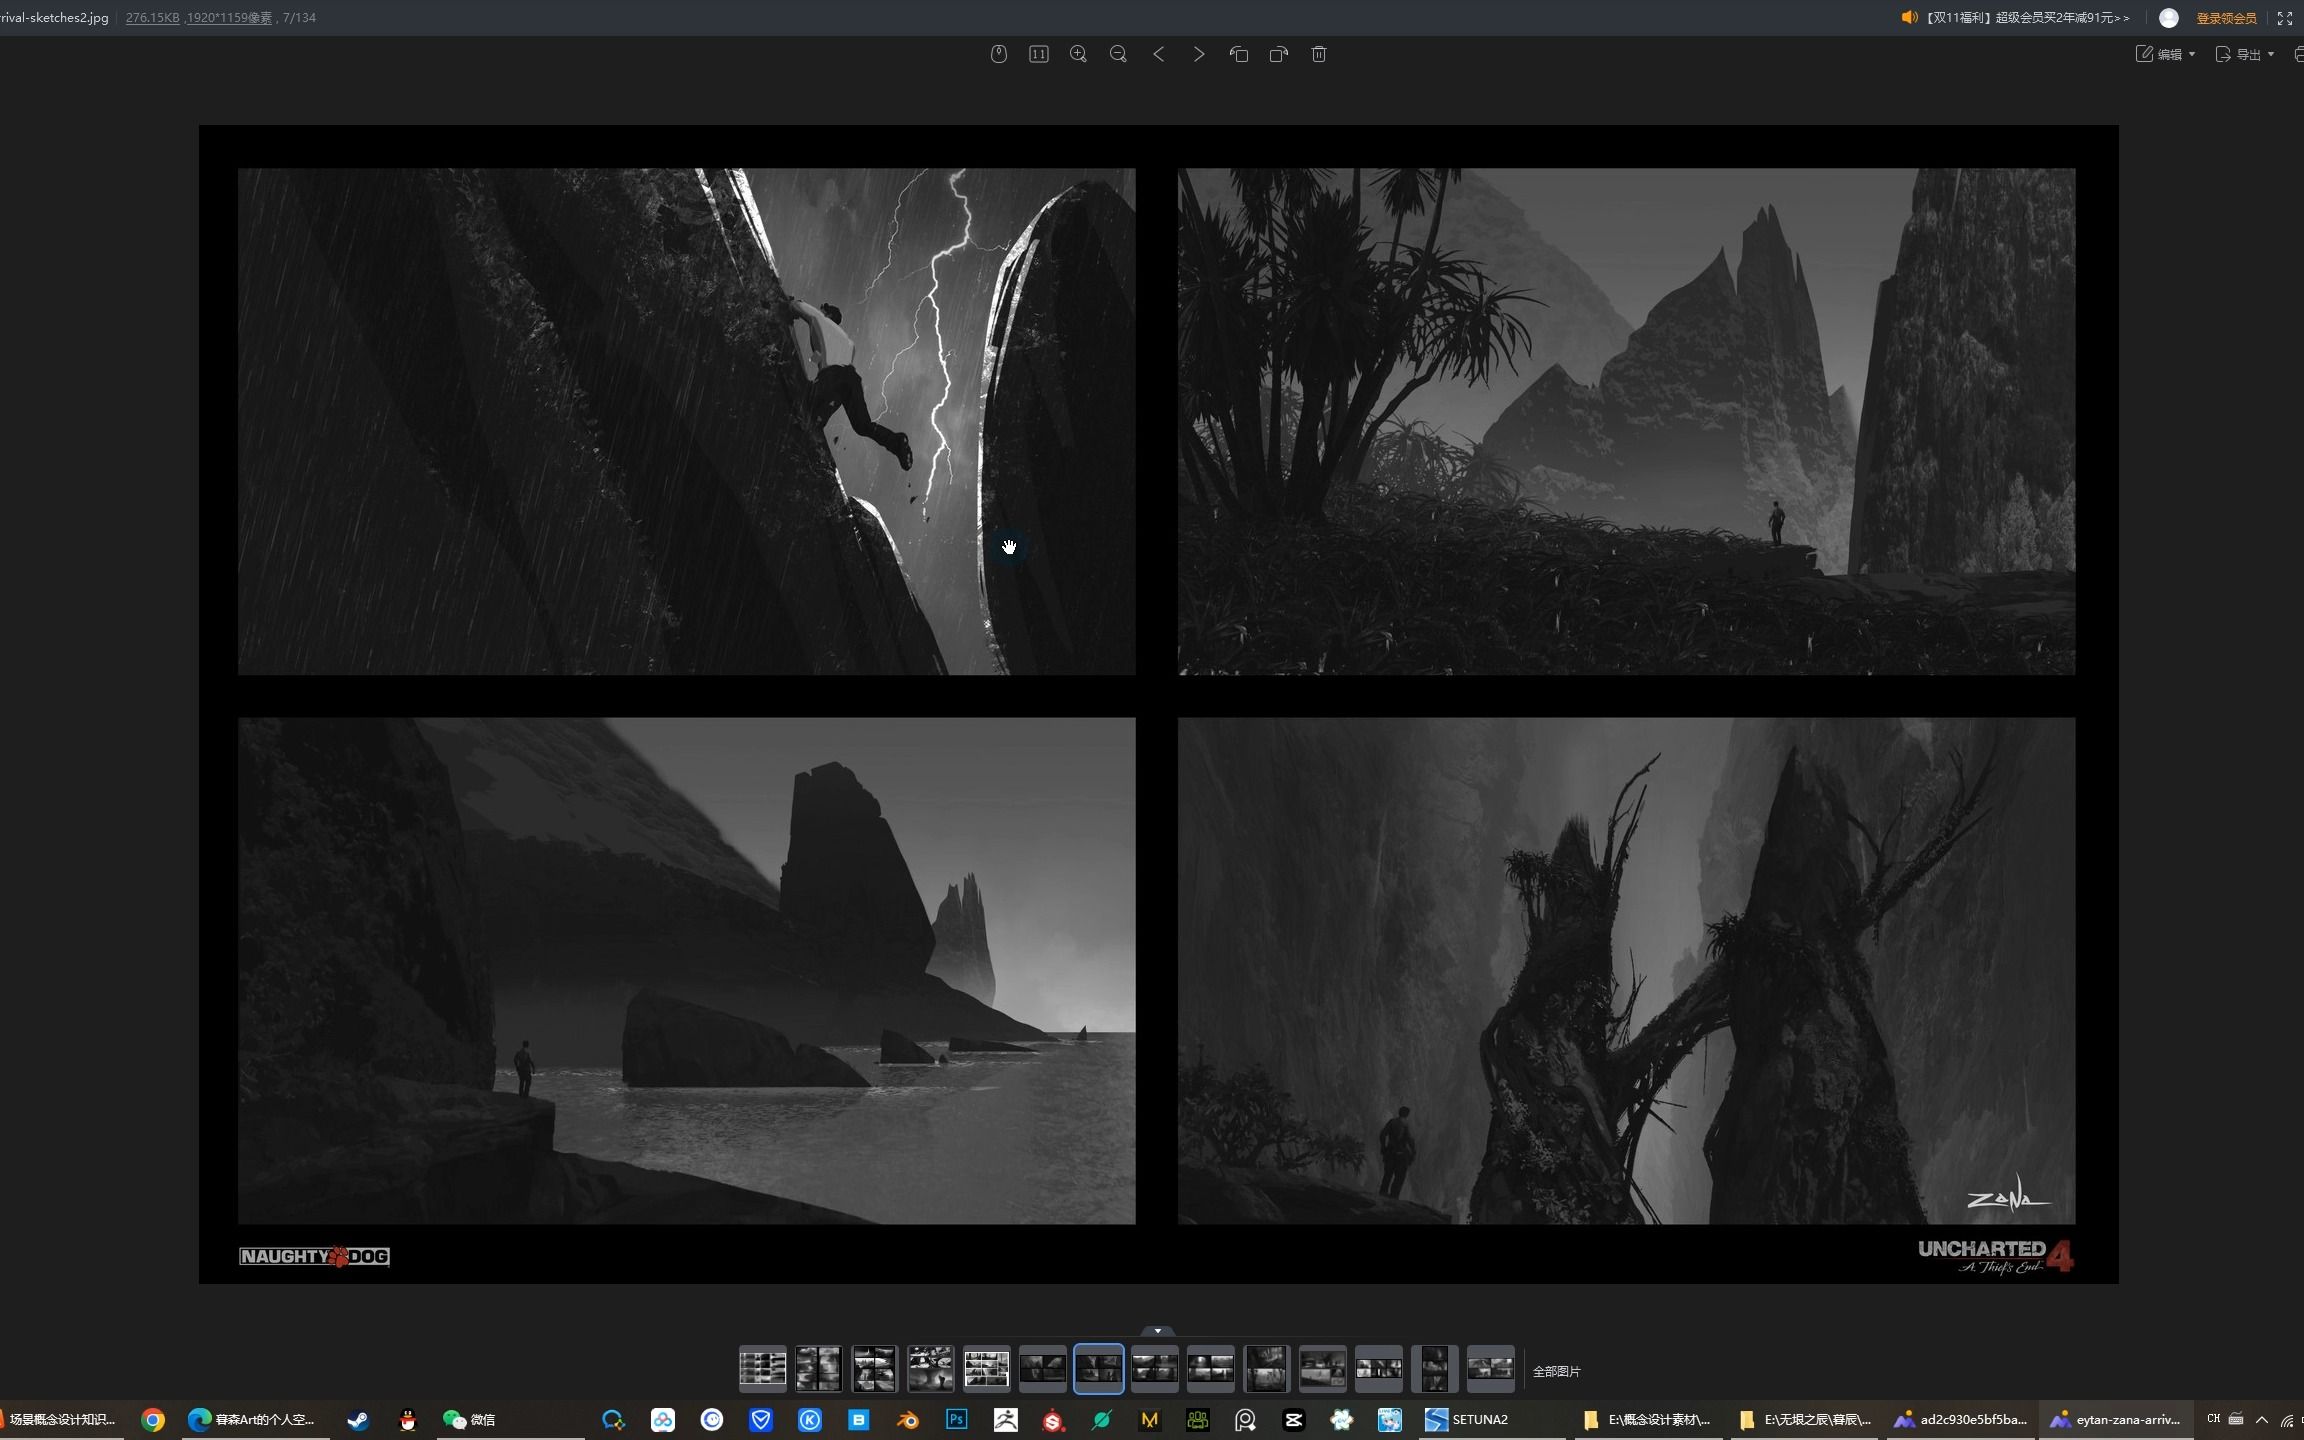This screenshot has height=1440, width=2304.
Task: Go to the next image
Action: click(x=1198, y=54)
